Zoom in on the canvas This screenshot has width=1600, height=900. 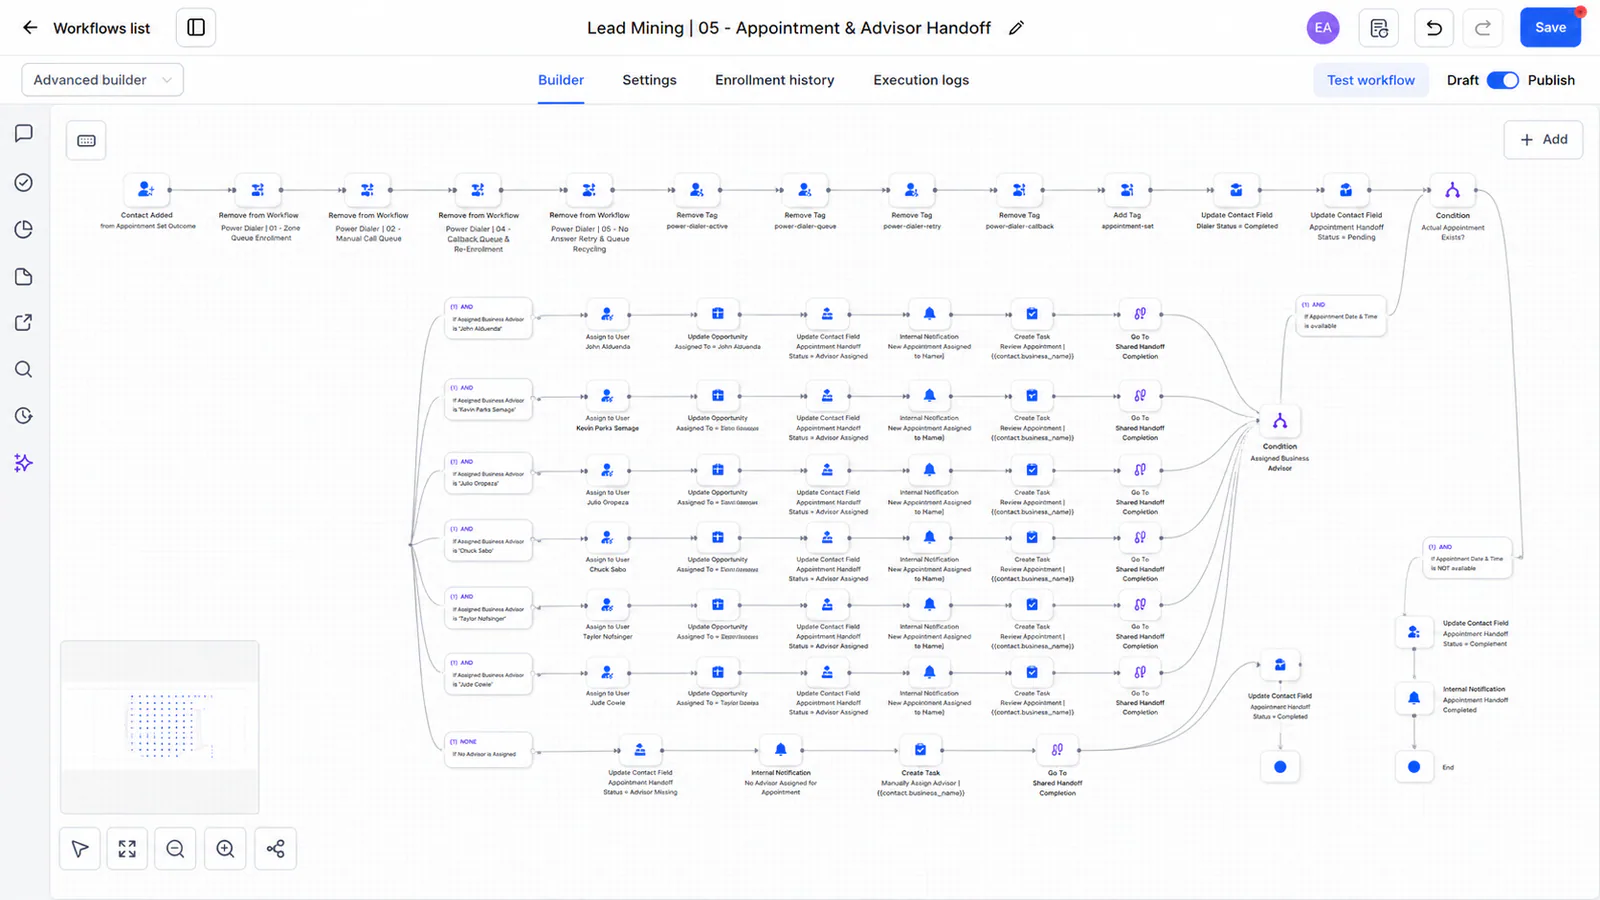pos(225,849)
